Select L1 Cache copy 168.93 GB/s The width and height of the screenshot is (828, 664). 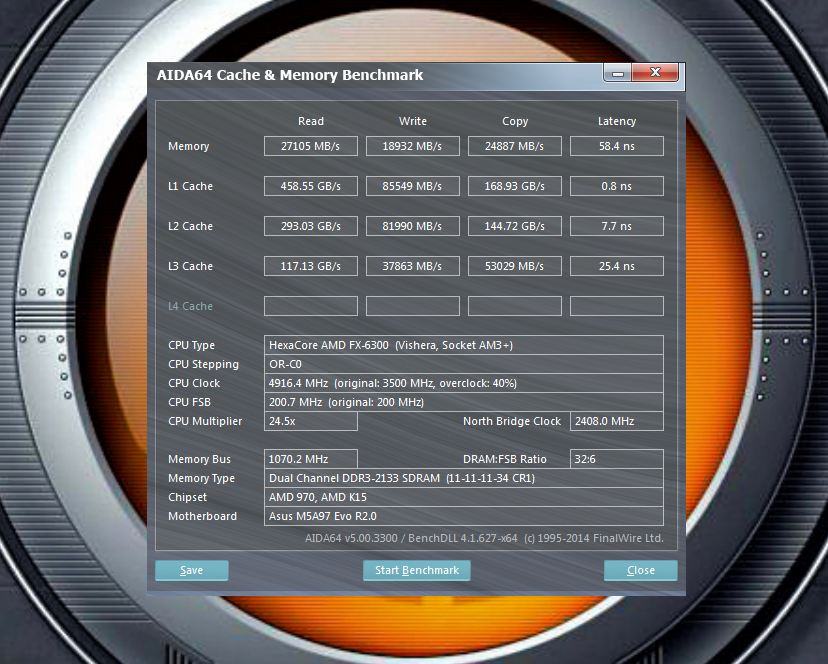point(514,186)
